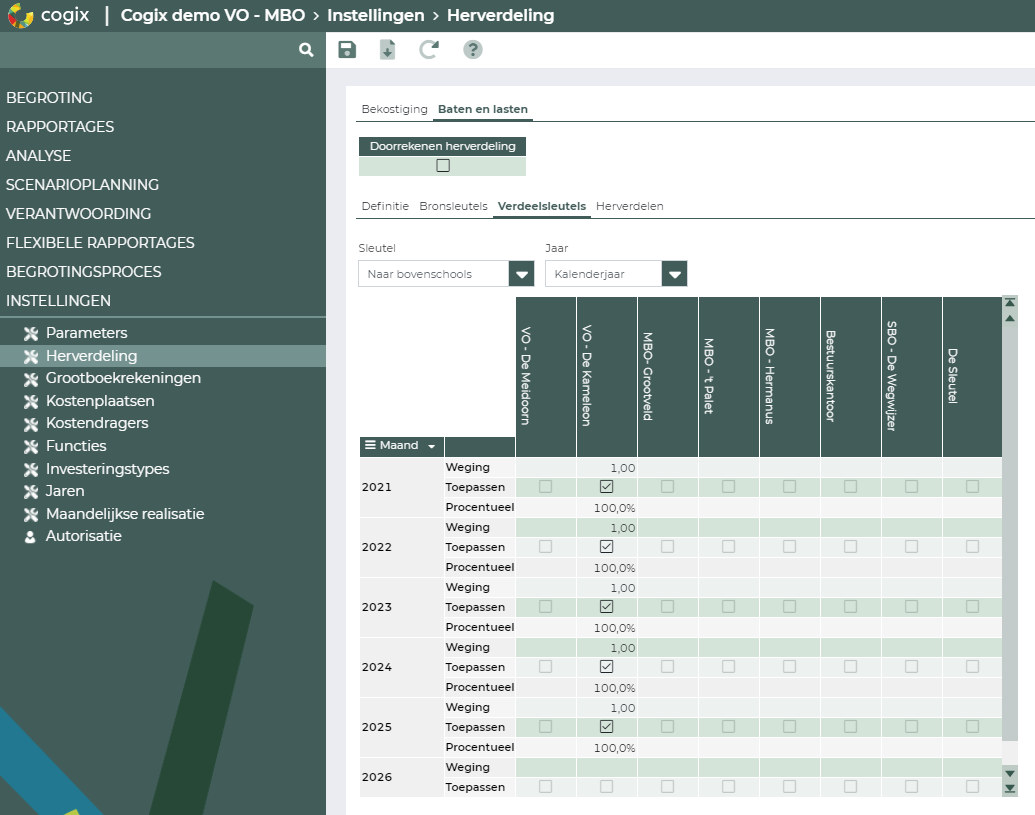Check Toepassen 2022 for MBO - Grootveld
The width and height of the screenshot is (1035, 815).
[667, 546]
